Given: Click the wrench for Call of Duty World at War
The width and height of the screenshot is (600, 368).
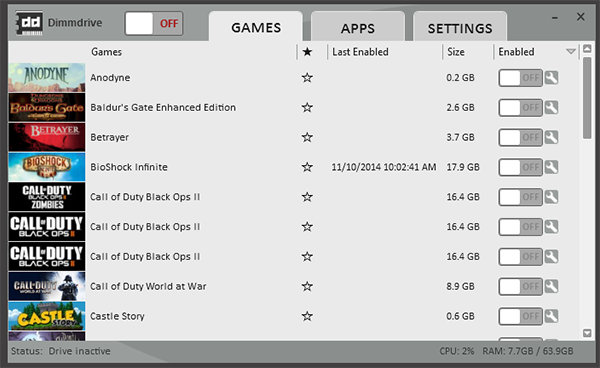Looking at the screenshot, I should coord(551,287).
